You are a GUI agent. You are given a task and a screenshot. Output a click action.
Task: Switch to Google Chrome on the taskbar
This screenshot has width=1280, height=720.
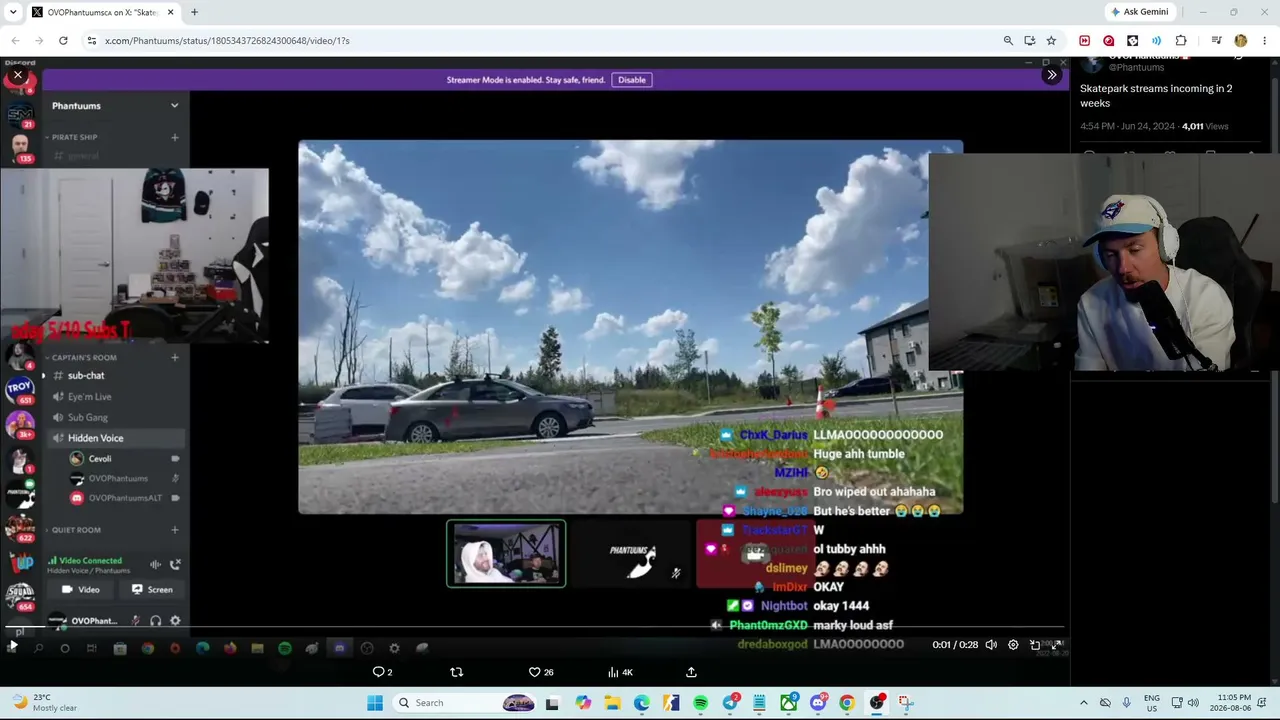[x=848, y=703]
